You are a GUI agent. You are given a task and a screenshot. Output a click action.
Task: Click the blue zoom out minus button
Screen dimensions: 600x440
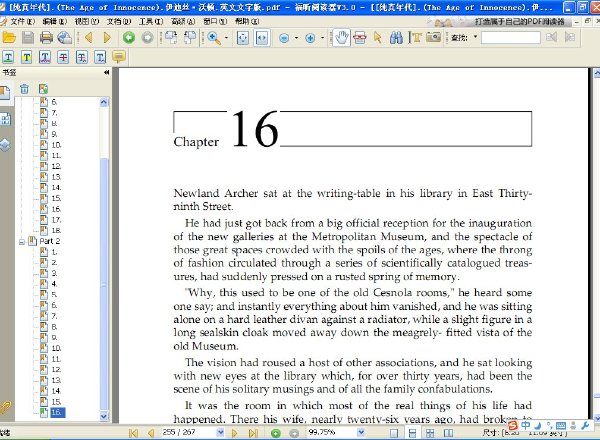pos(284,38)
